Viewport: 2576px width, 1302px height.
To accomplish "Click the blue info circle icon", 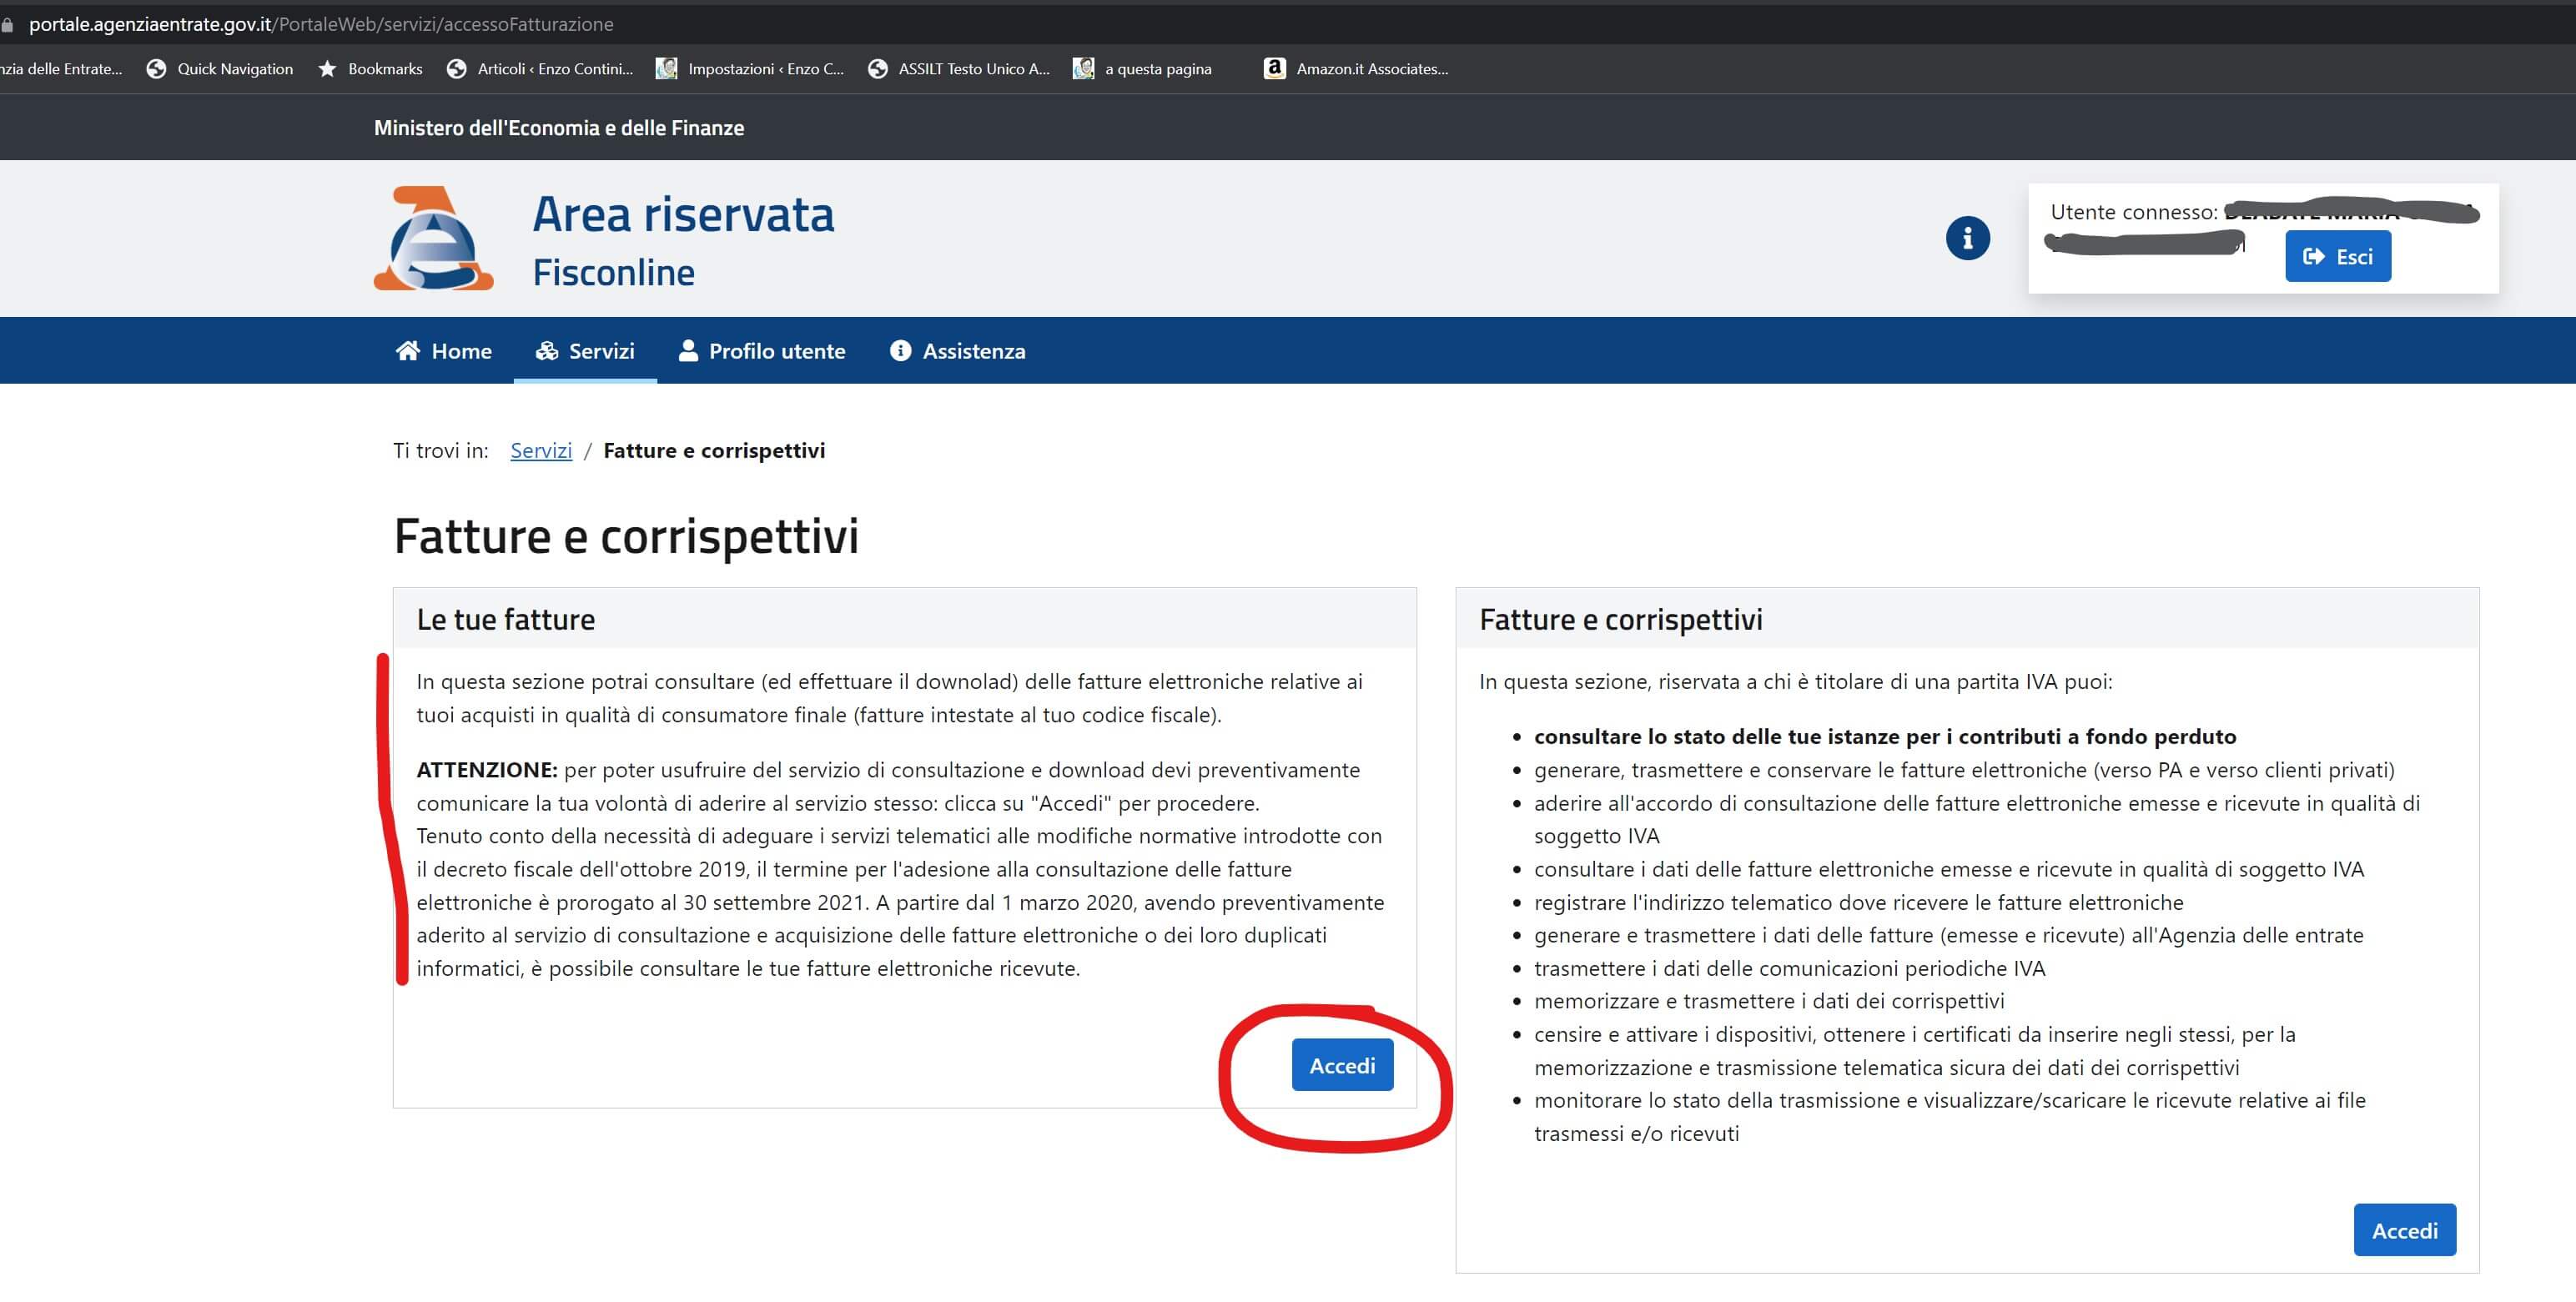I will 1967,238.
